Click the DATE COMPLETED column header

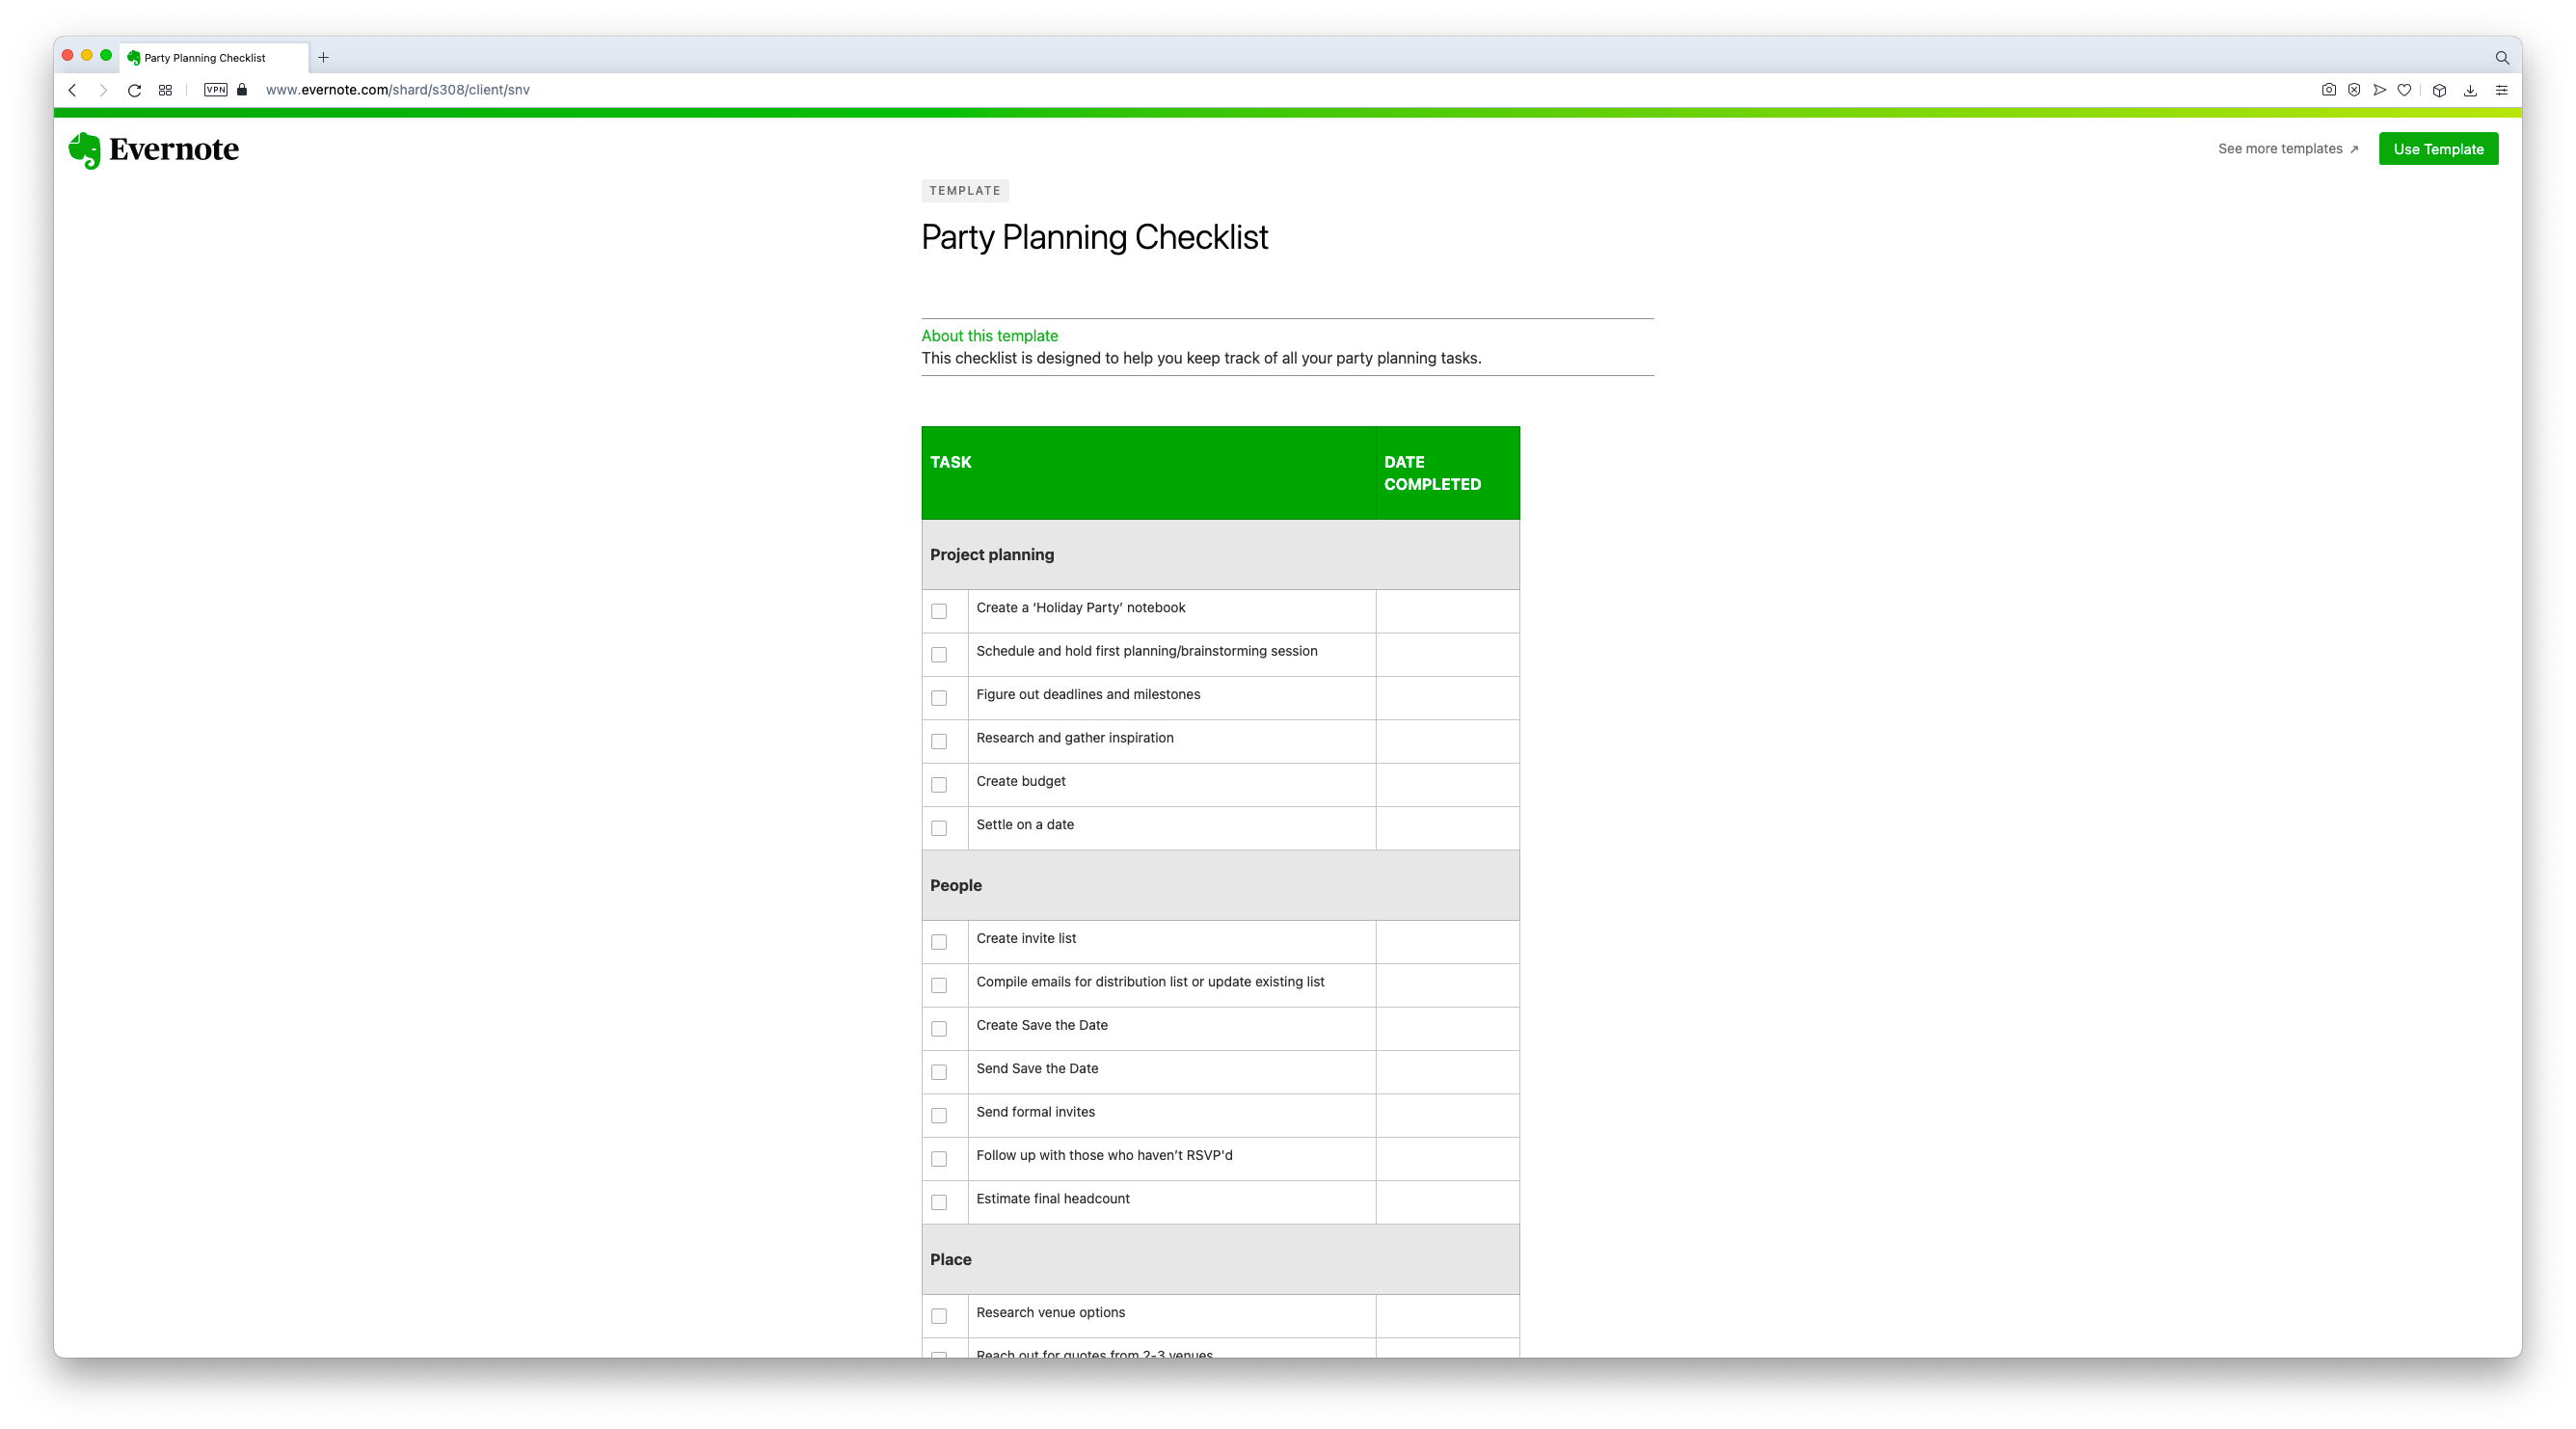tap(1447, 473)
